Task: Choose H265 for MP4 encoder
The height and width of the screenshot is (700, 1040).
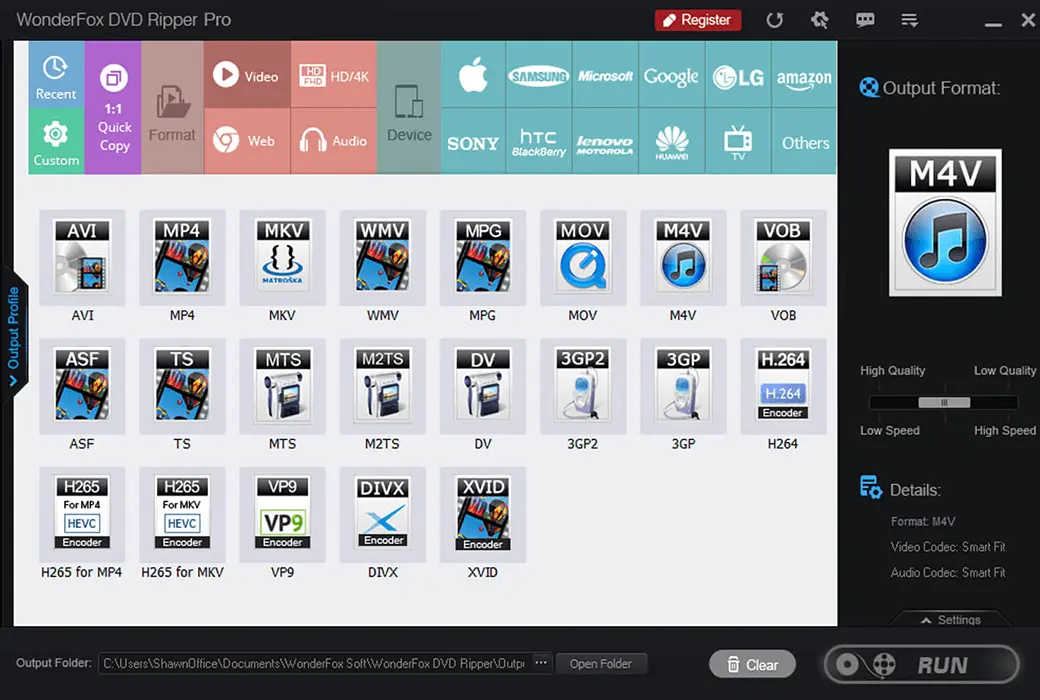Action: [82, 514]
